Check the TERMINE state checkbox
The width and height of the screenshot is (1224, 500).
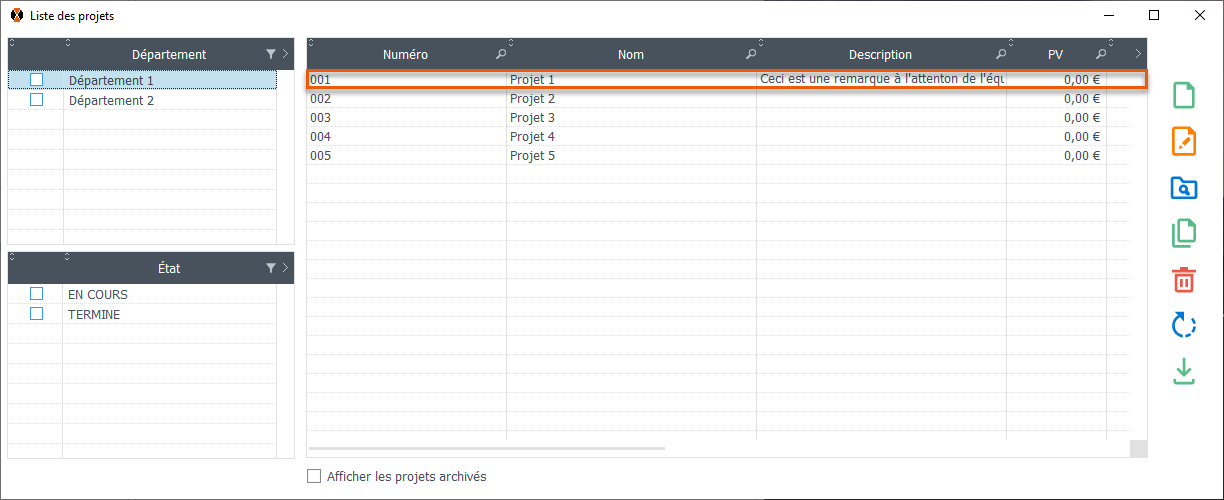coord(37,314)
